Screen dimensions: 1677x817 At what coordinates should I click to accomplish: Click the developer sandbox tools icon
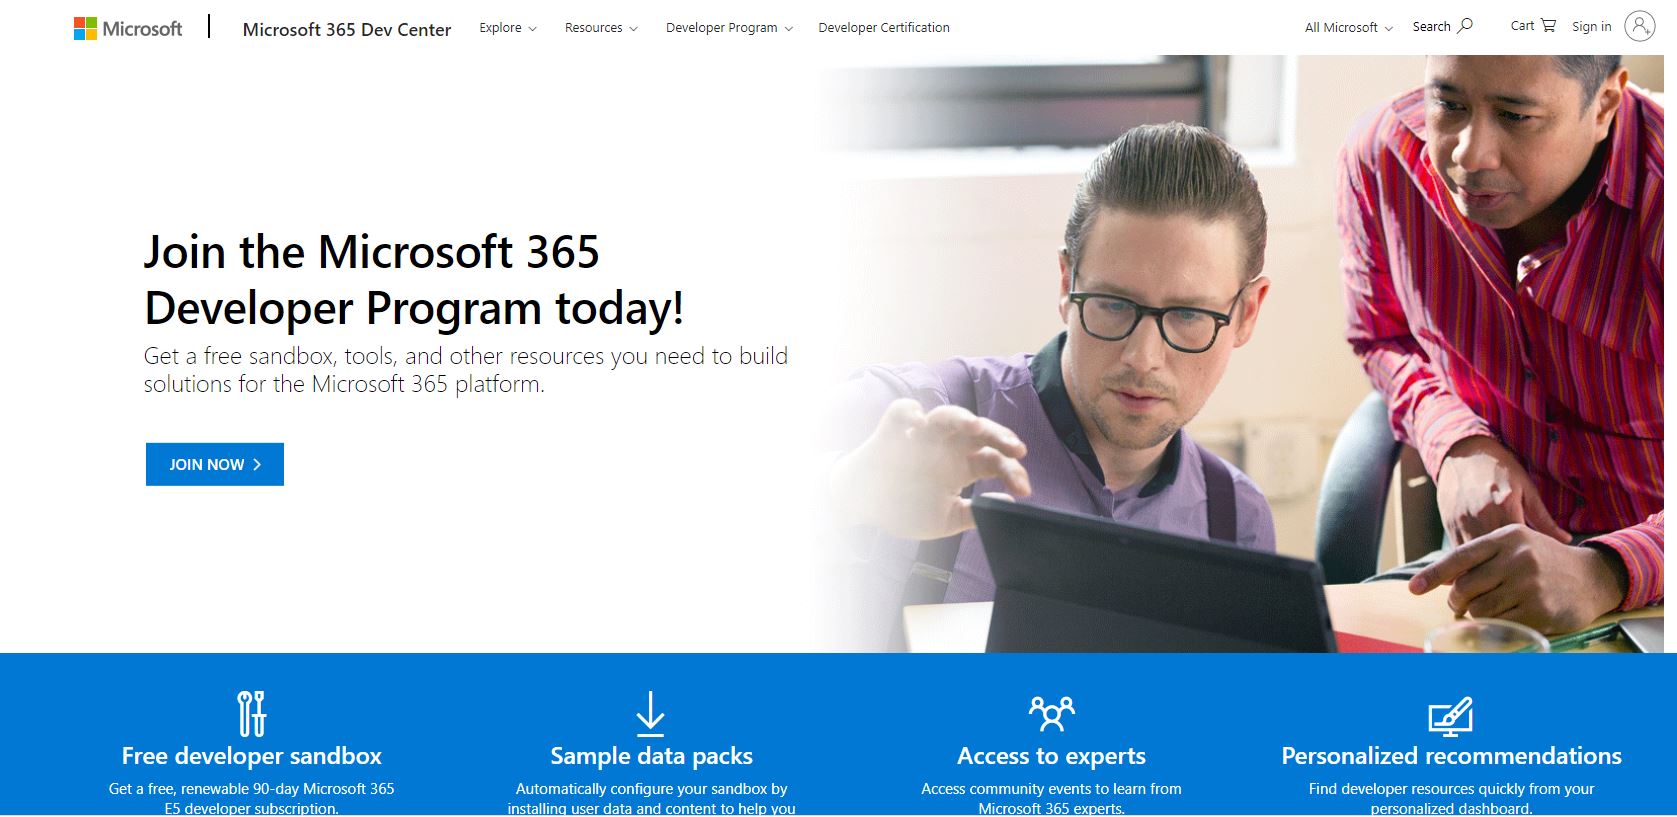[x=251, y=713]
